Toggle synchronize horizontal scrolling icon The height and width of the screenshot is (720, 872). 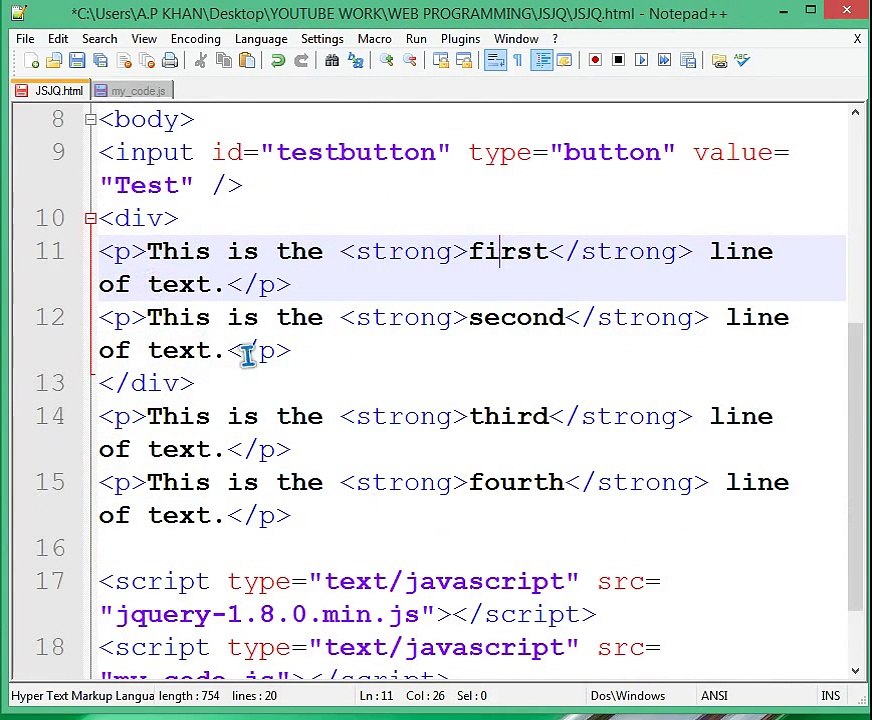[x=464, y=60]
